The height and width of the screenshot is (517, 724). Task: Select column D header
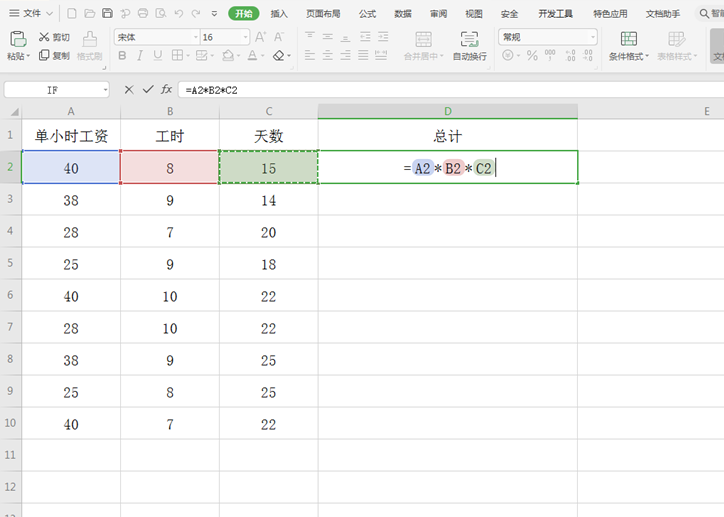[447, 111]
